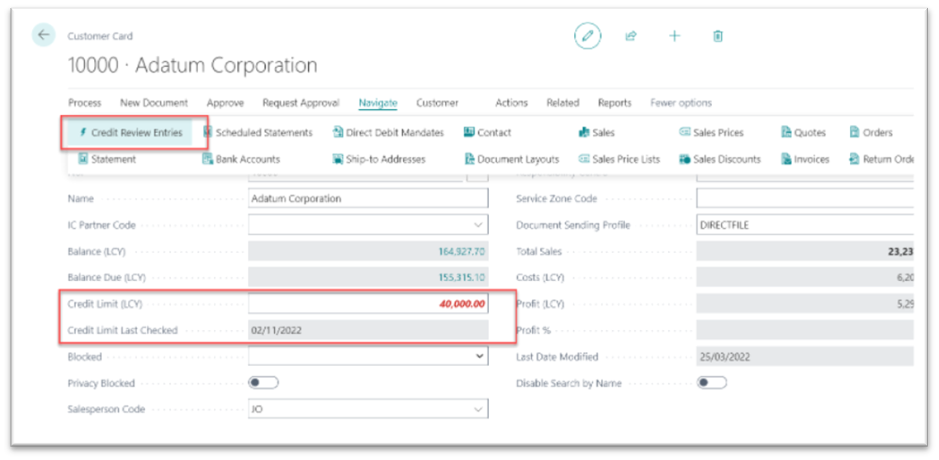Image resolution: width=939 pixels, height=460 pixels.
Task: Click Fewer options
Action: click(681, 103)
